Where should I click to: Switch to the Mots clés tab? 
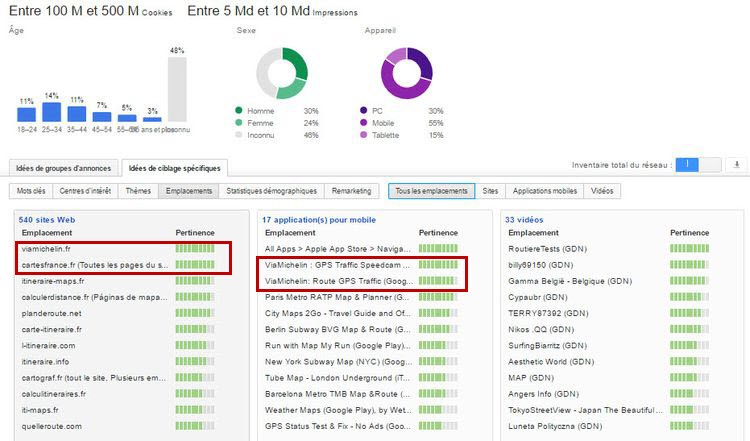tap(31, 191)
